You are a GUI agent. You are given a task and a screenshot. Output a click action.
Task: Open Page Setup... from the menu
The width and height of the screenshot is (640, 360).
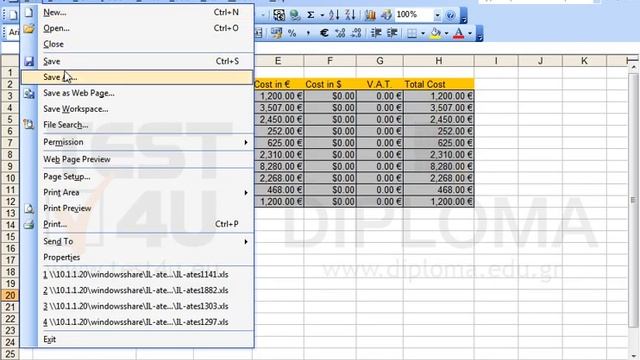(137, 176)
